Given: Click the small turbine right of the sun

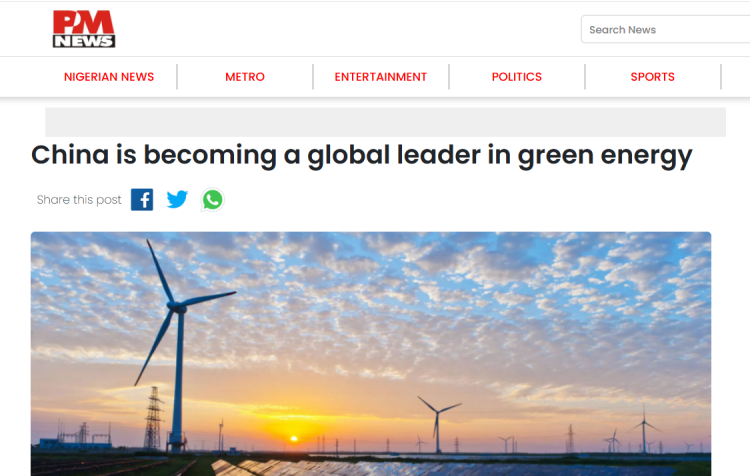Looking at the screenshot, I should point(437,420).
